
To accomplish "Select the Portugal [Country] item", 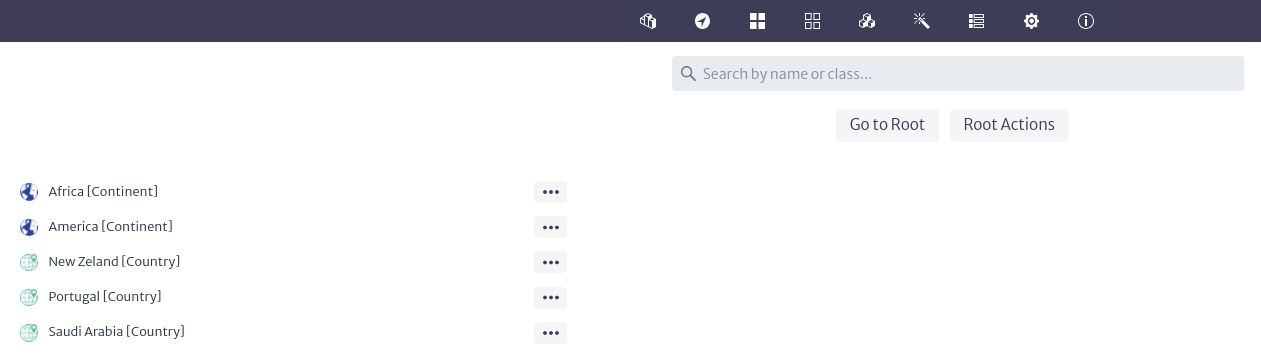I will click(105, 297).
